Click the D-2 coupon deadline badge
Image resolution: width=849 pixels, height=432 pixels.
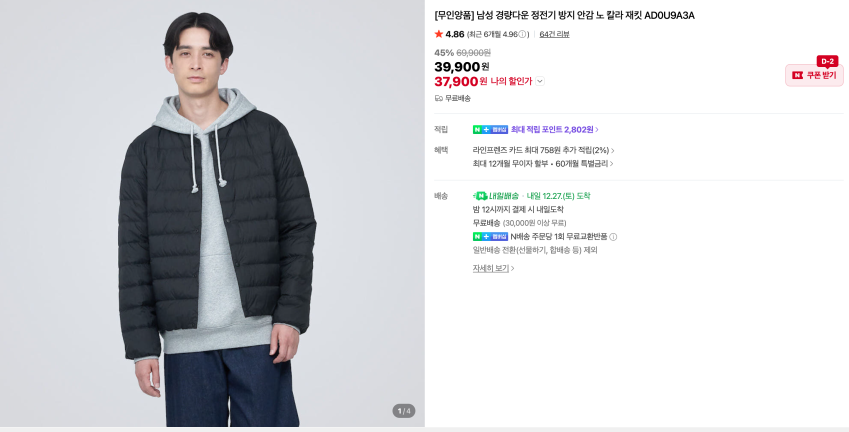827,61
